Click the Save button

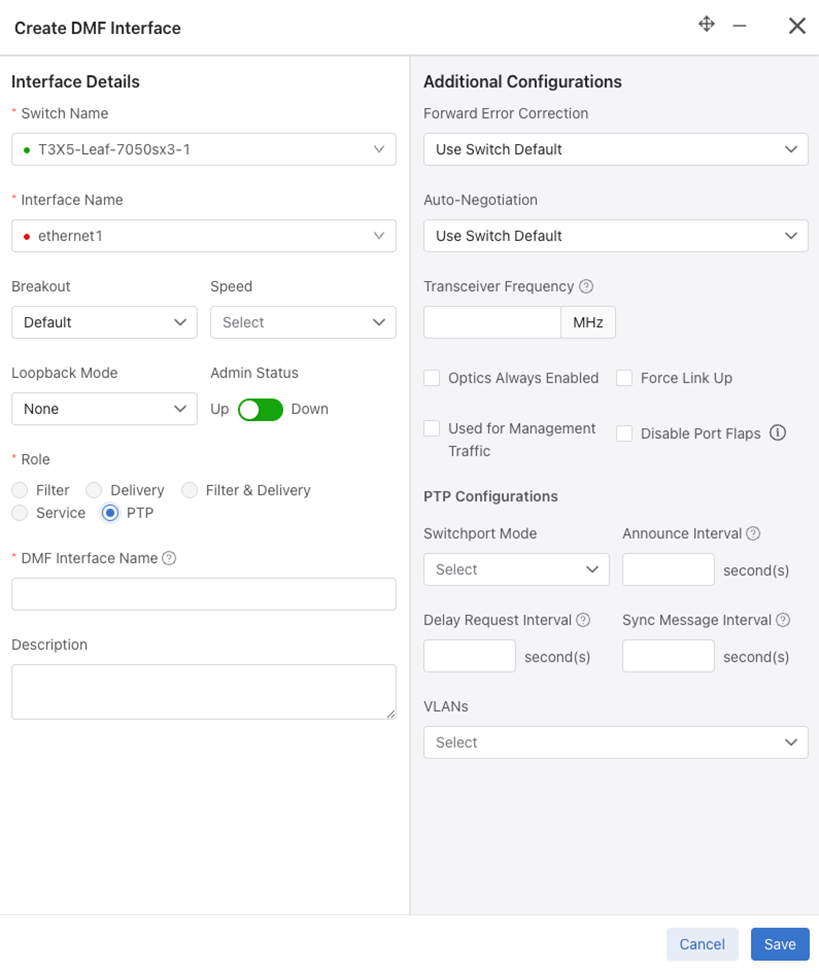point(779,944)
